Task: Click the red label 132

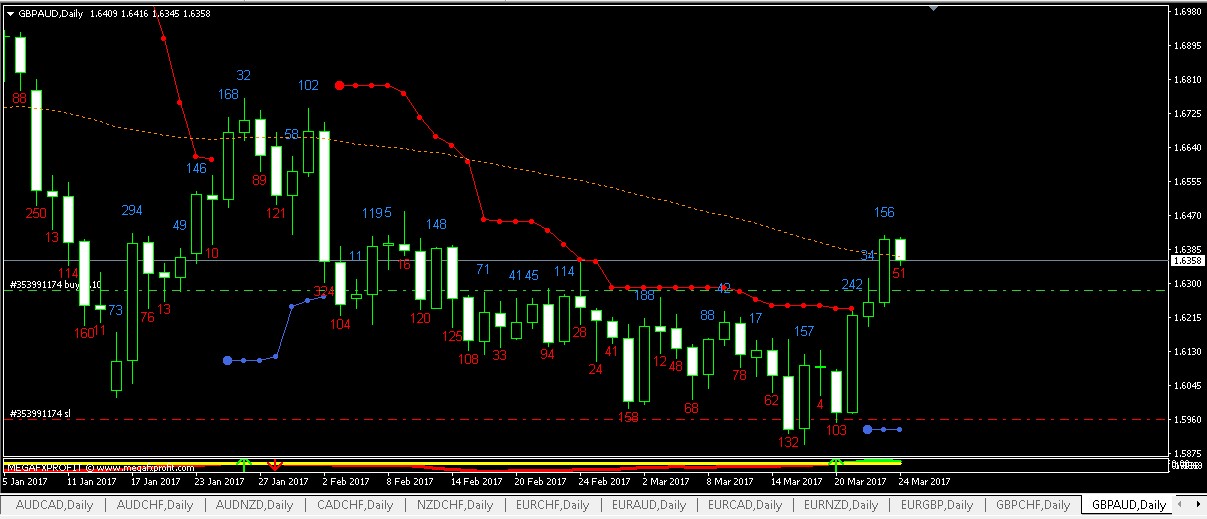Action: [x=788, y=441]
